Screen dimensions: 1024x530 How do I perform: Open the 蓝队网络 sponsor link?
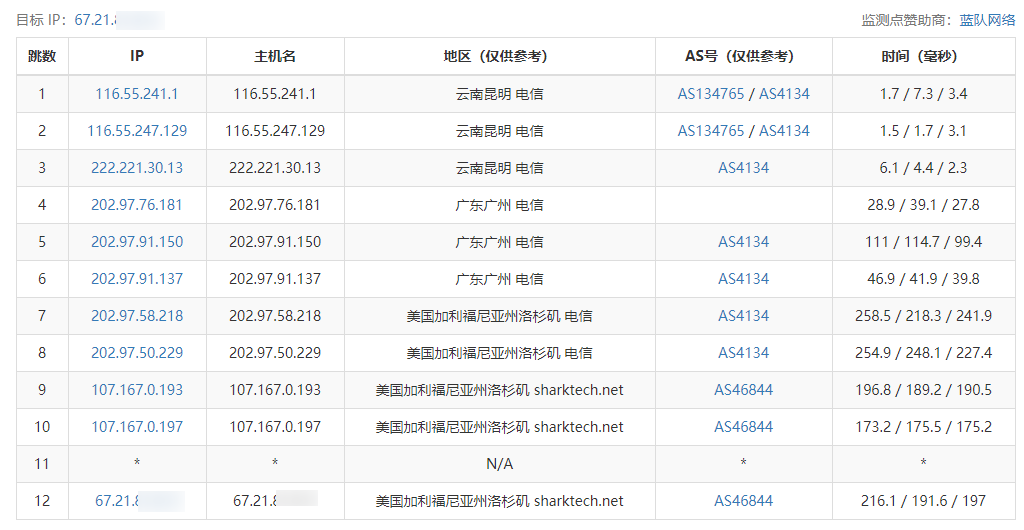[987, 19]
